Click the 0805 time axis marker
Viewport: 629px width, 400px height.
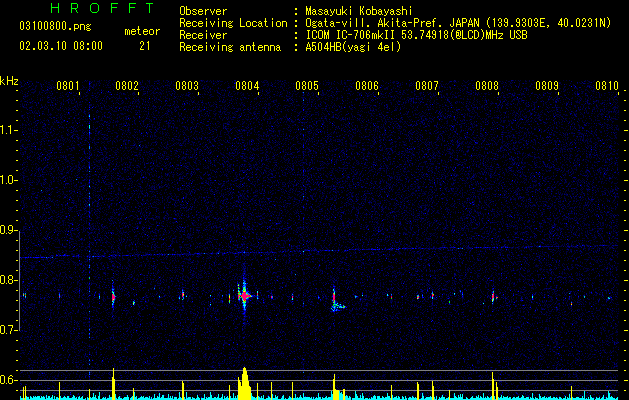307,86
